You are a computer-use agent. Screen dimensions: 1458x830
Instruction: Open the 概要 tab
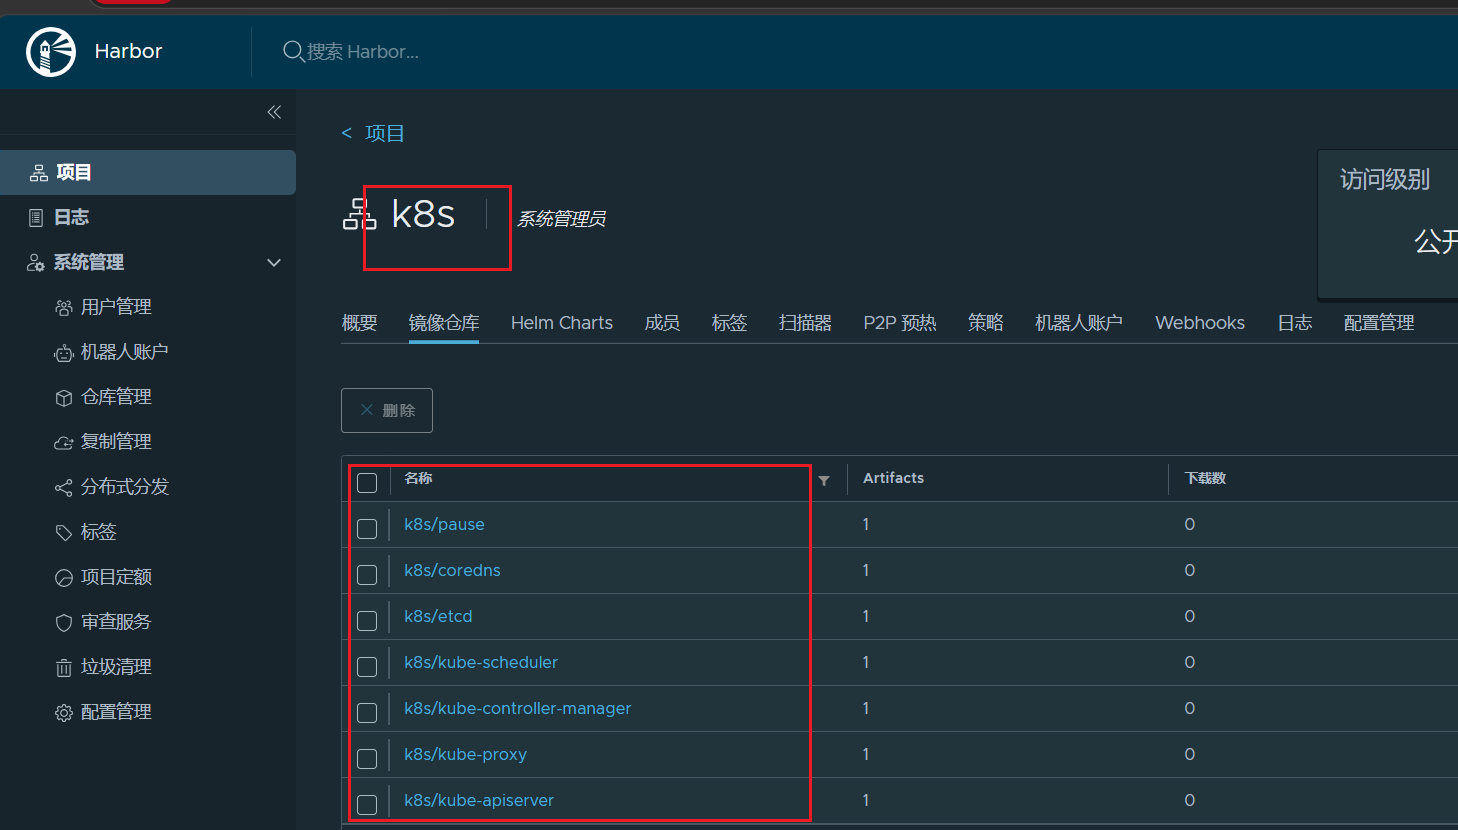360,323
